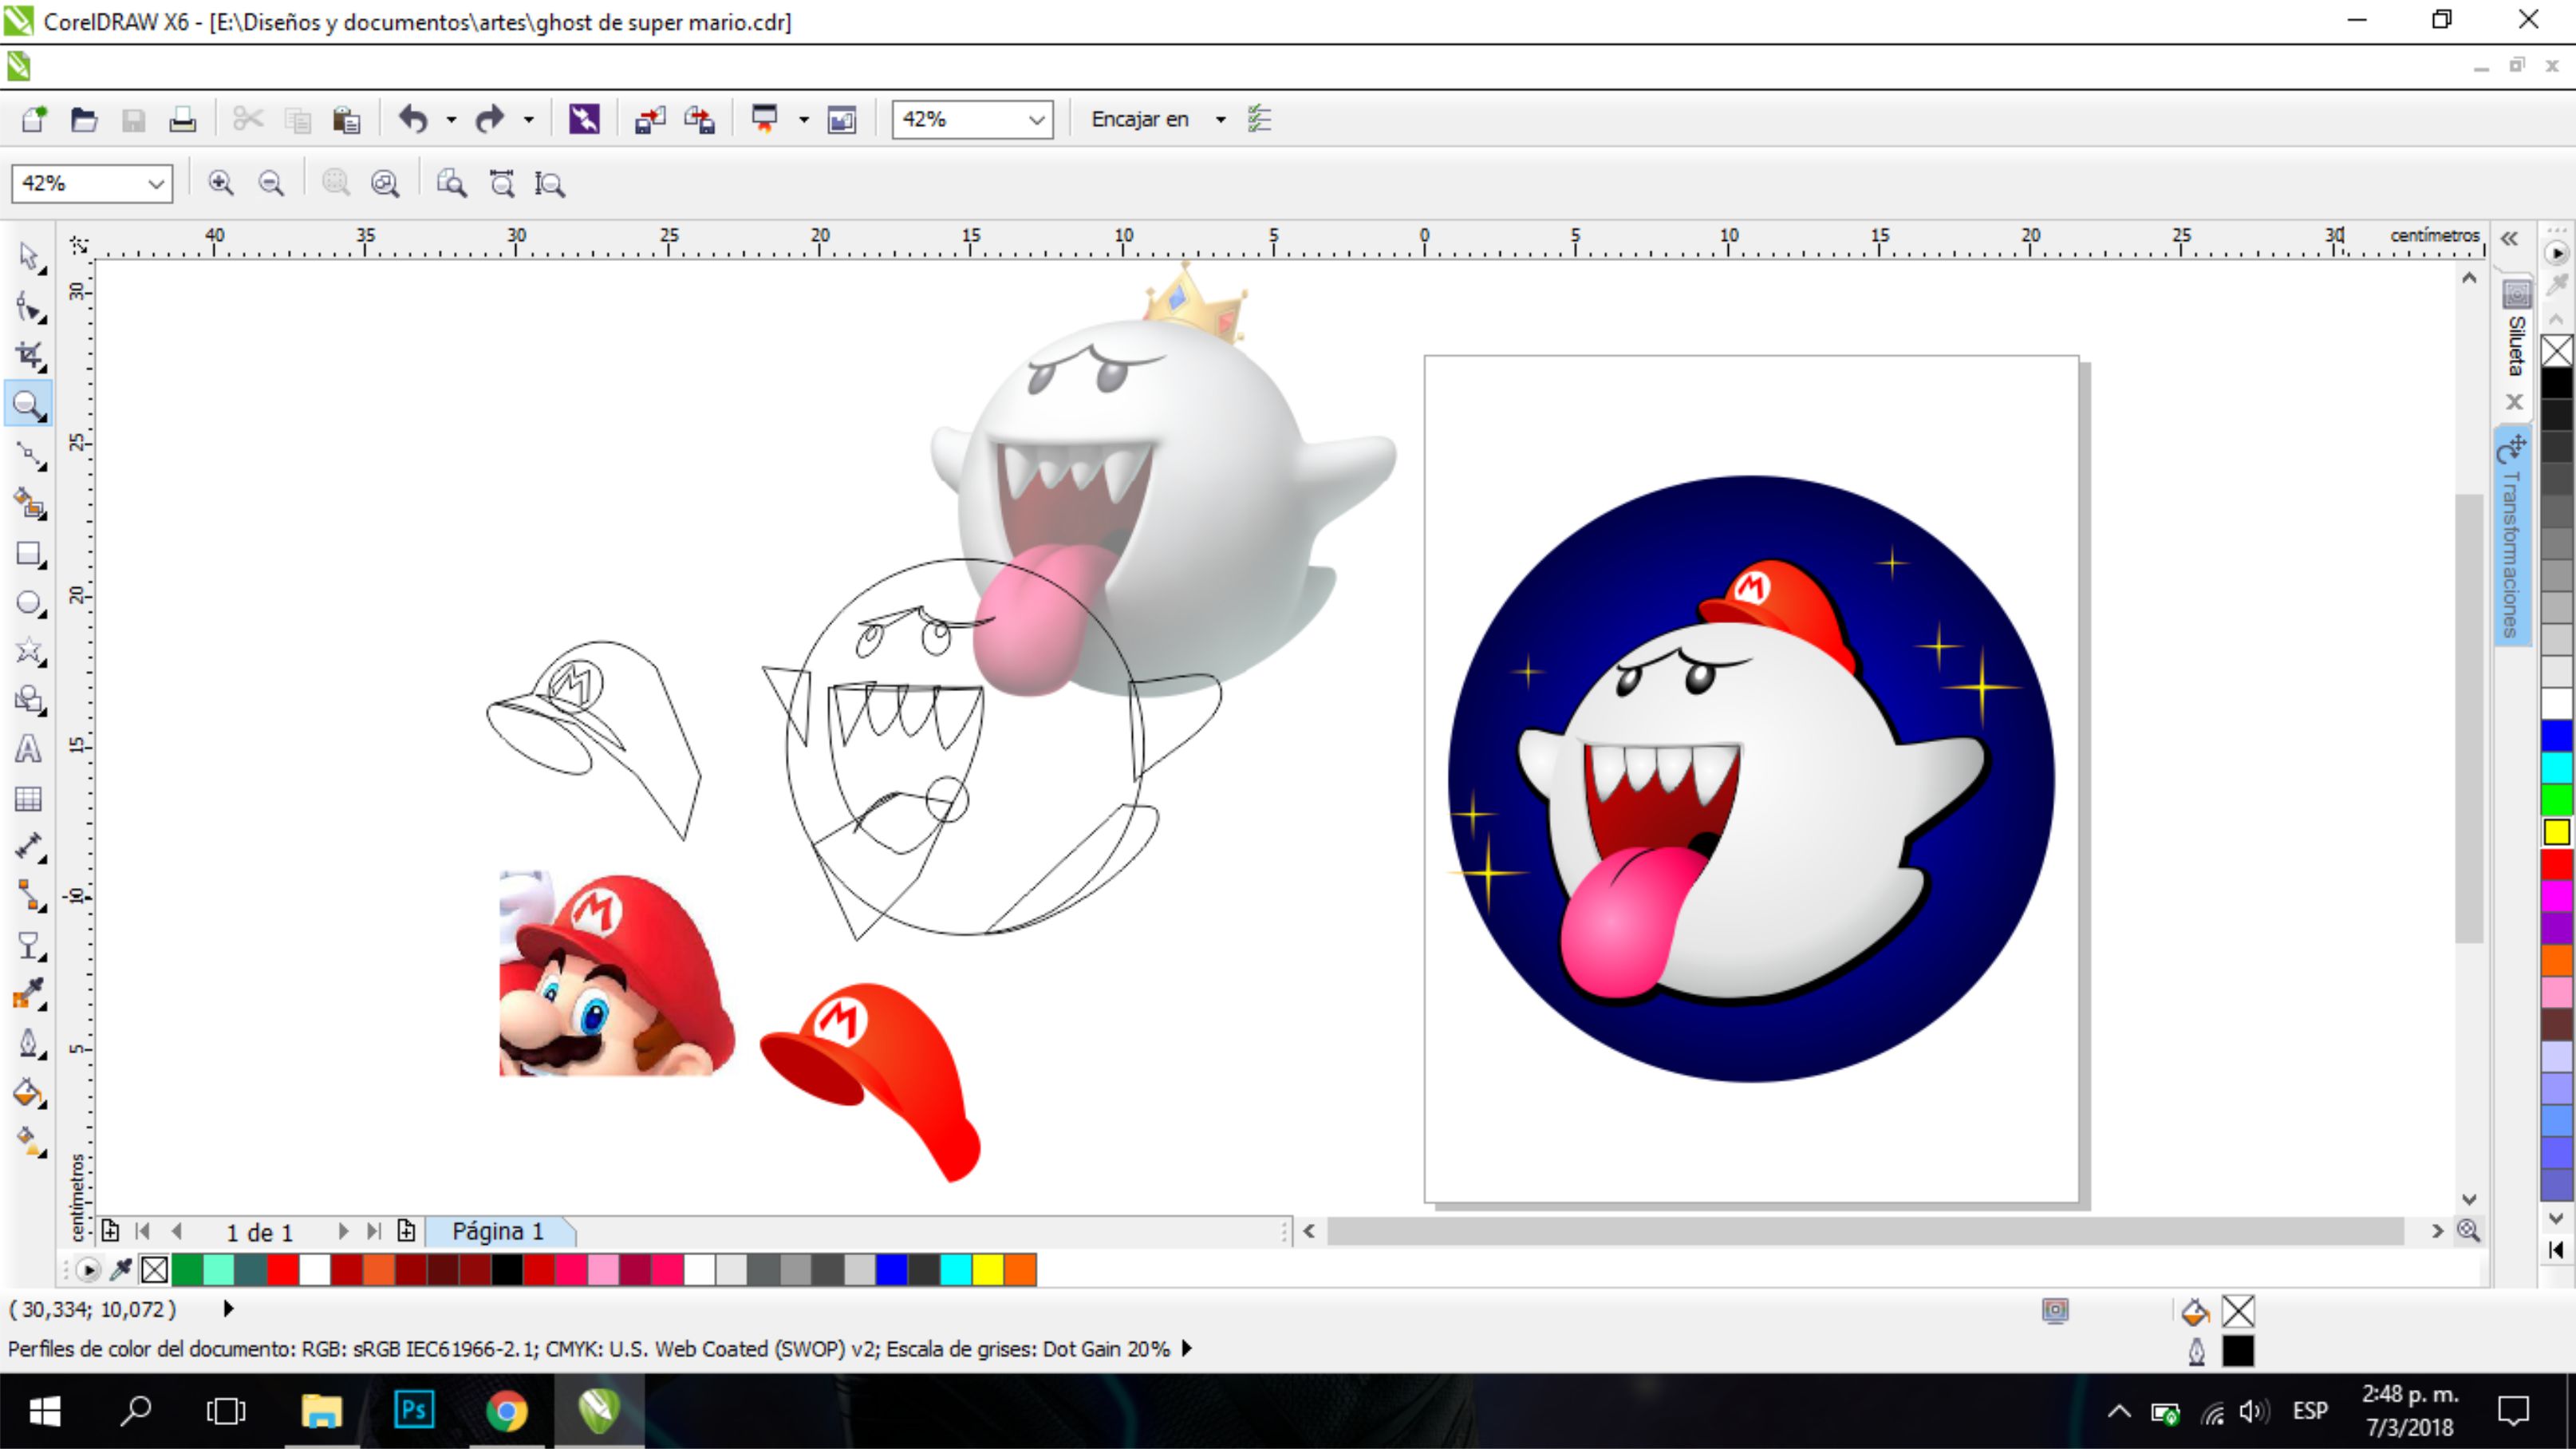The width and height of the screenshot is (2576, 1449).
Task: Click the Import icon
Action: click(x=650, y=120)
